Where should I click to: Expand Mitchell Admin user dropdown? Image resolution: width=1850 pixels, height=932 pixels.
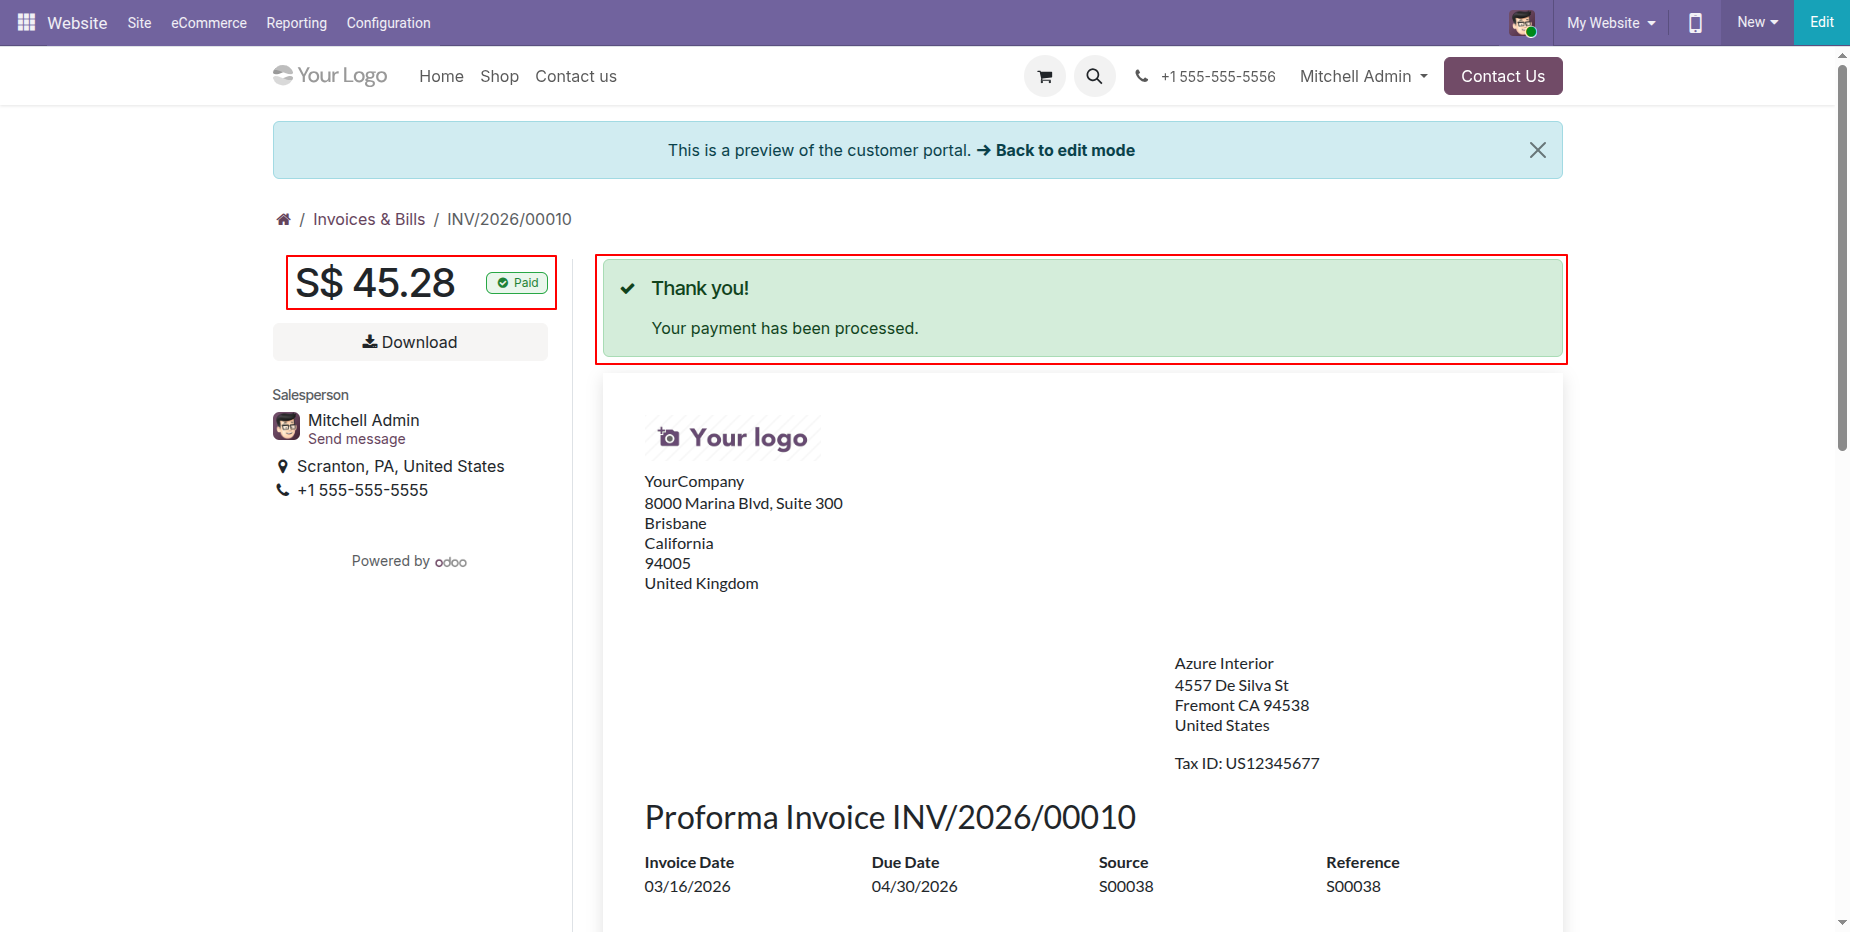pos(1363,76)
